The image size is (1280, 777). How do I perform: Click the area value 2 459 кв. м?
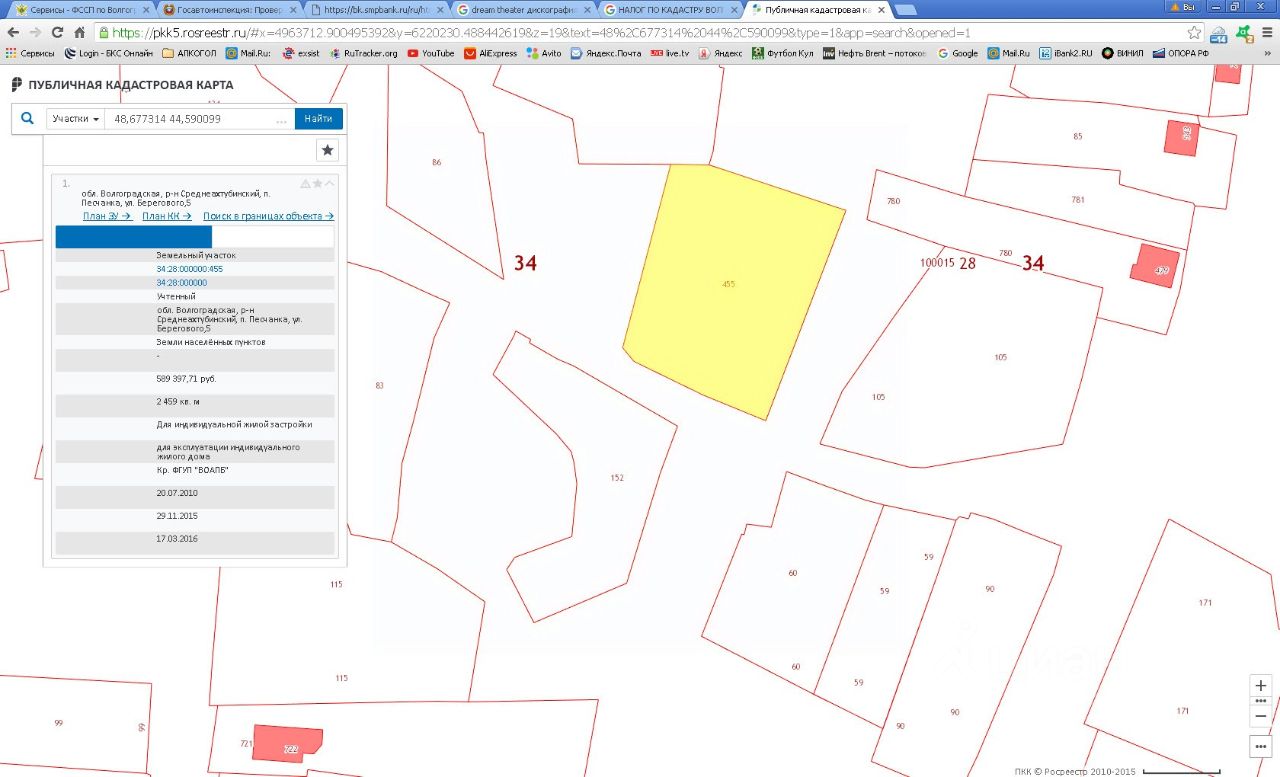[178, 402]
